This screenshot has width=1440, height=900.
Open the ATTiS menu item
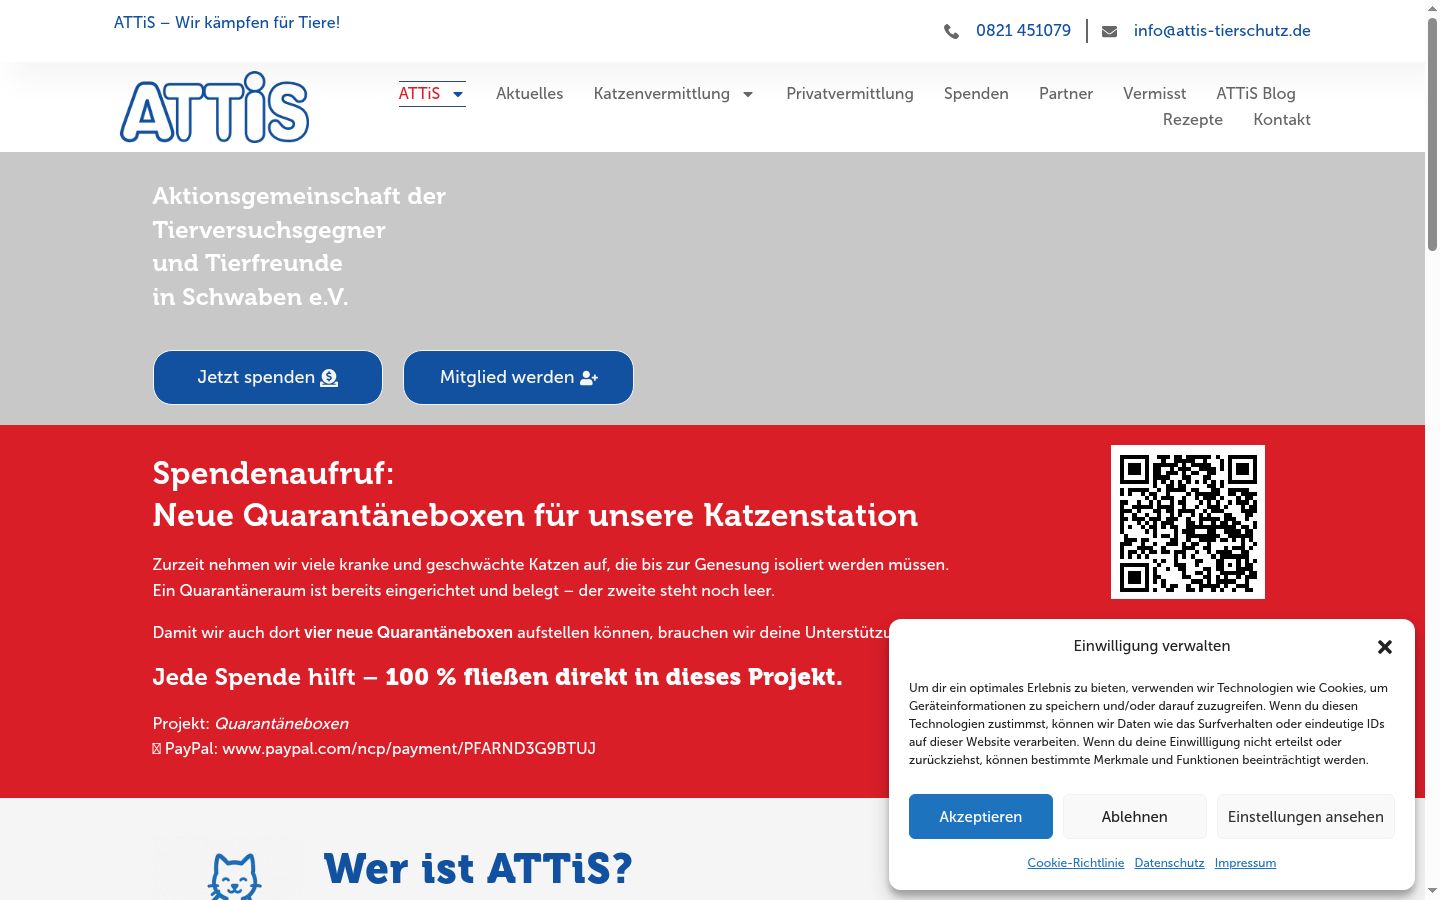(x=419, y=93)
